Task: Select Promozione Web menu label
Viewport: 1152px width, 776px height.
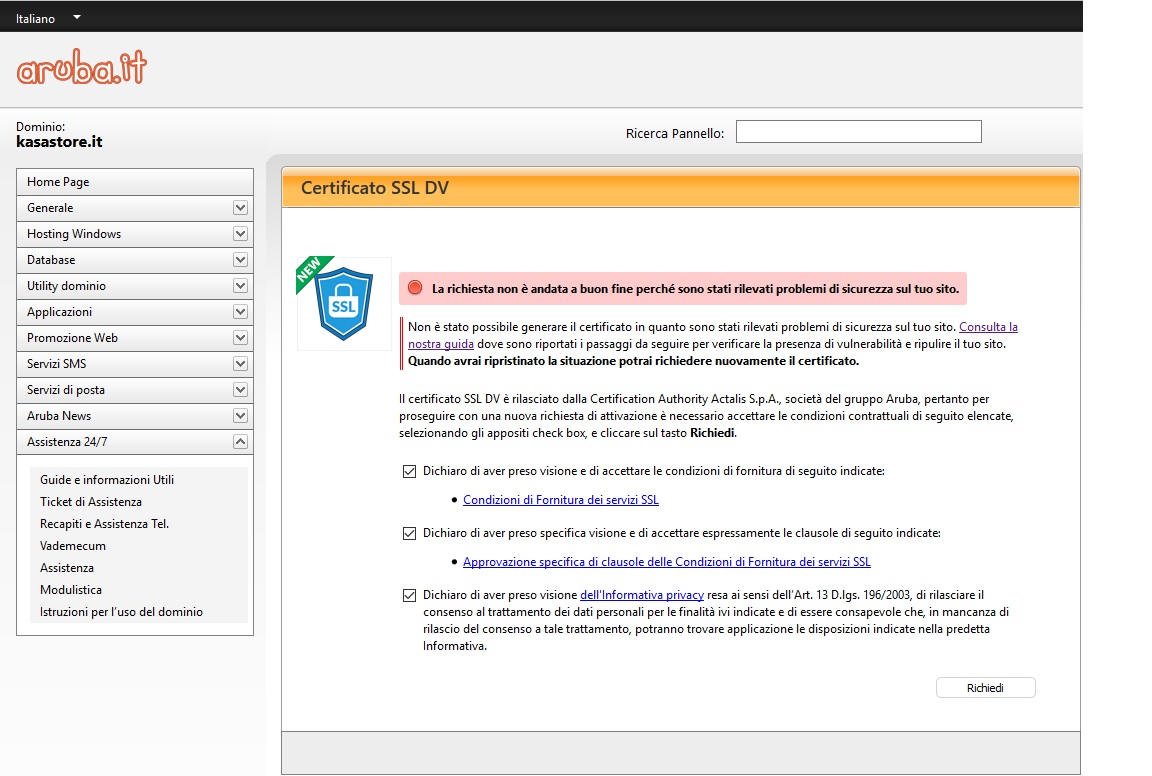Action: pos(72,338)
